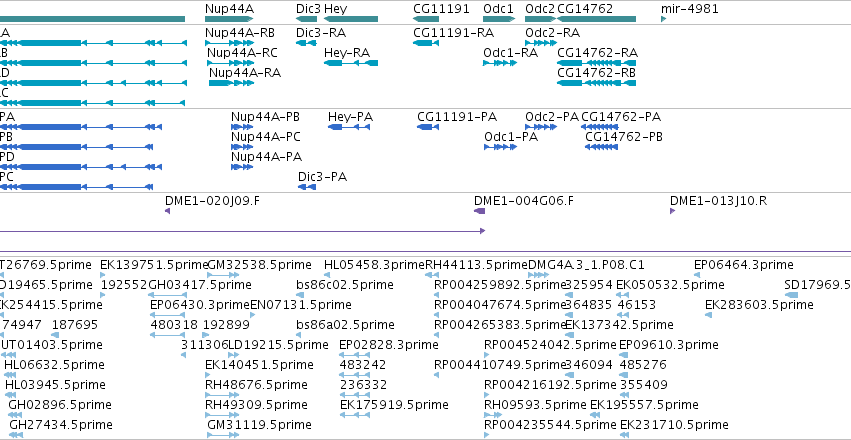Click the GM32538.5prime EST label
Image resolution: width=851 pixels, height=440 pixels.
coord(259,265)
